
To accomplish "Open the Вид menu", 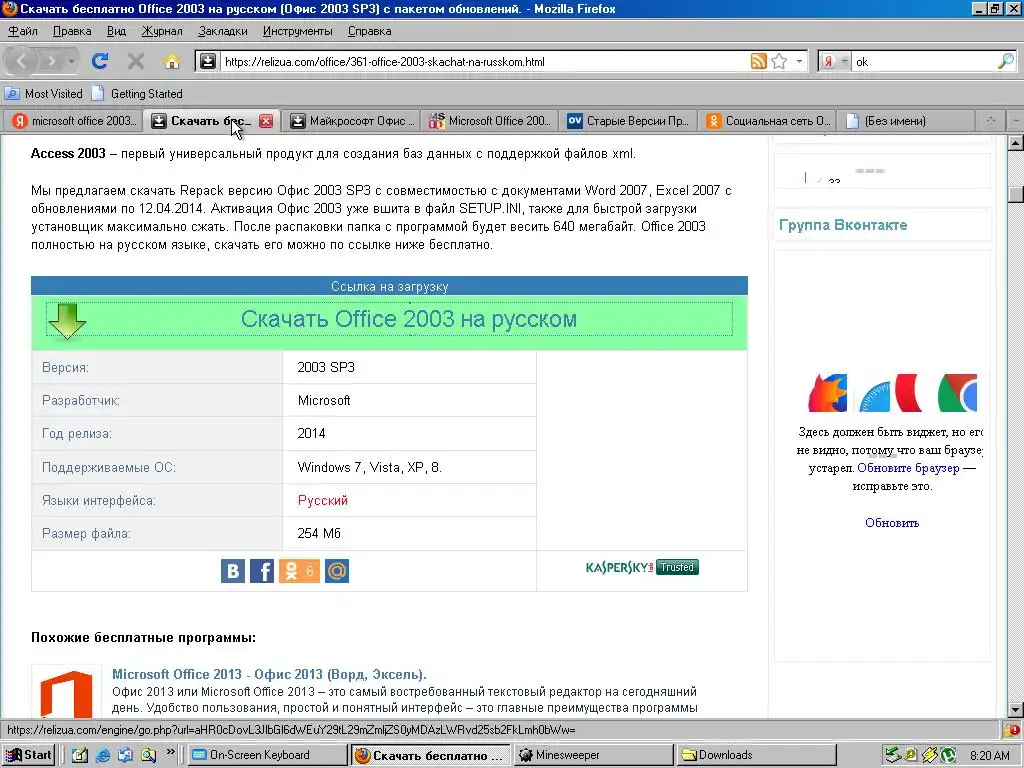I will tap(116, 31).
